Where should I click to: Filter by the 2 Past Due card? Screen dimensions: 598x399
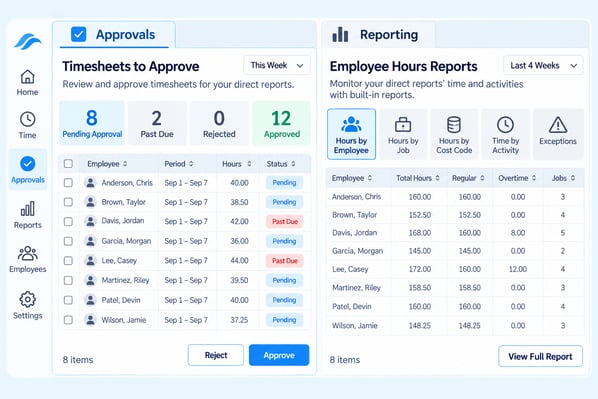[157, 123]
